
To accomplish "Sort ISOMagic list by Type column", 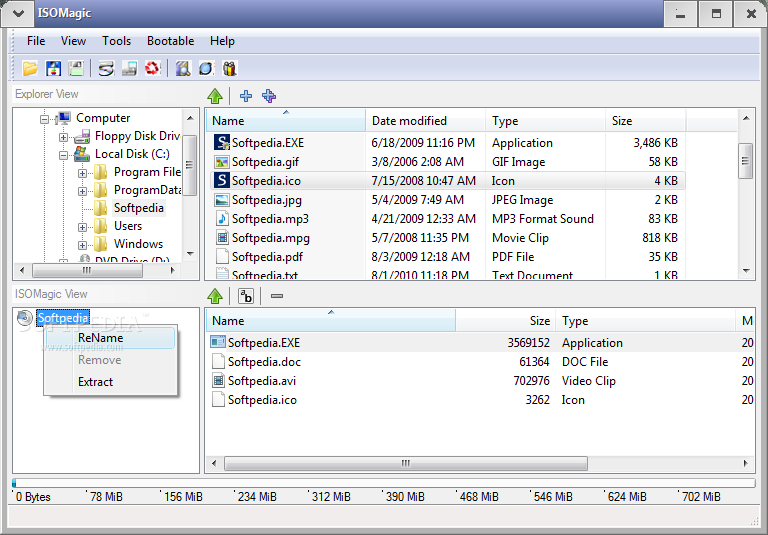I will (x=646, y=320).
